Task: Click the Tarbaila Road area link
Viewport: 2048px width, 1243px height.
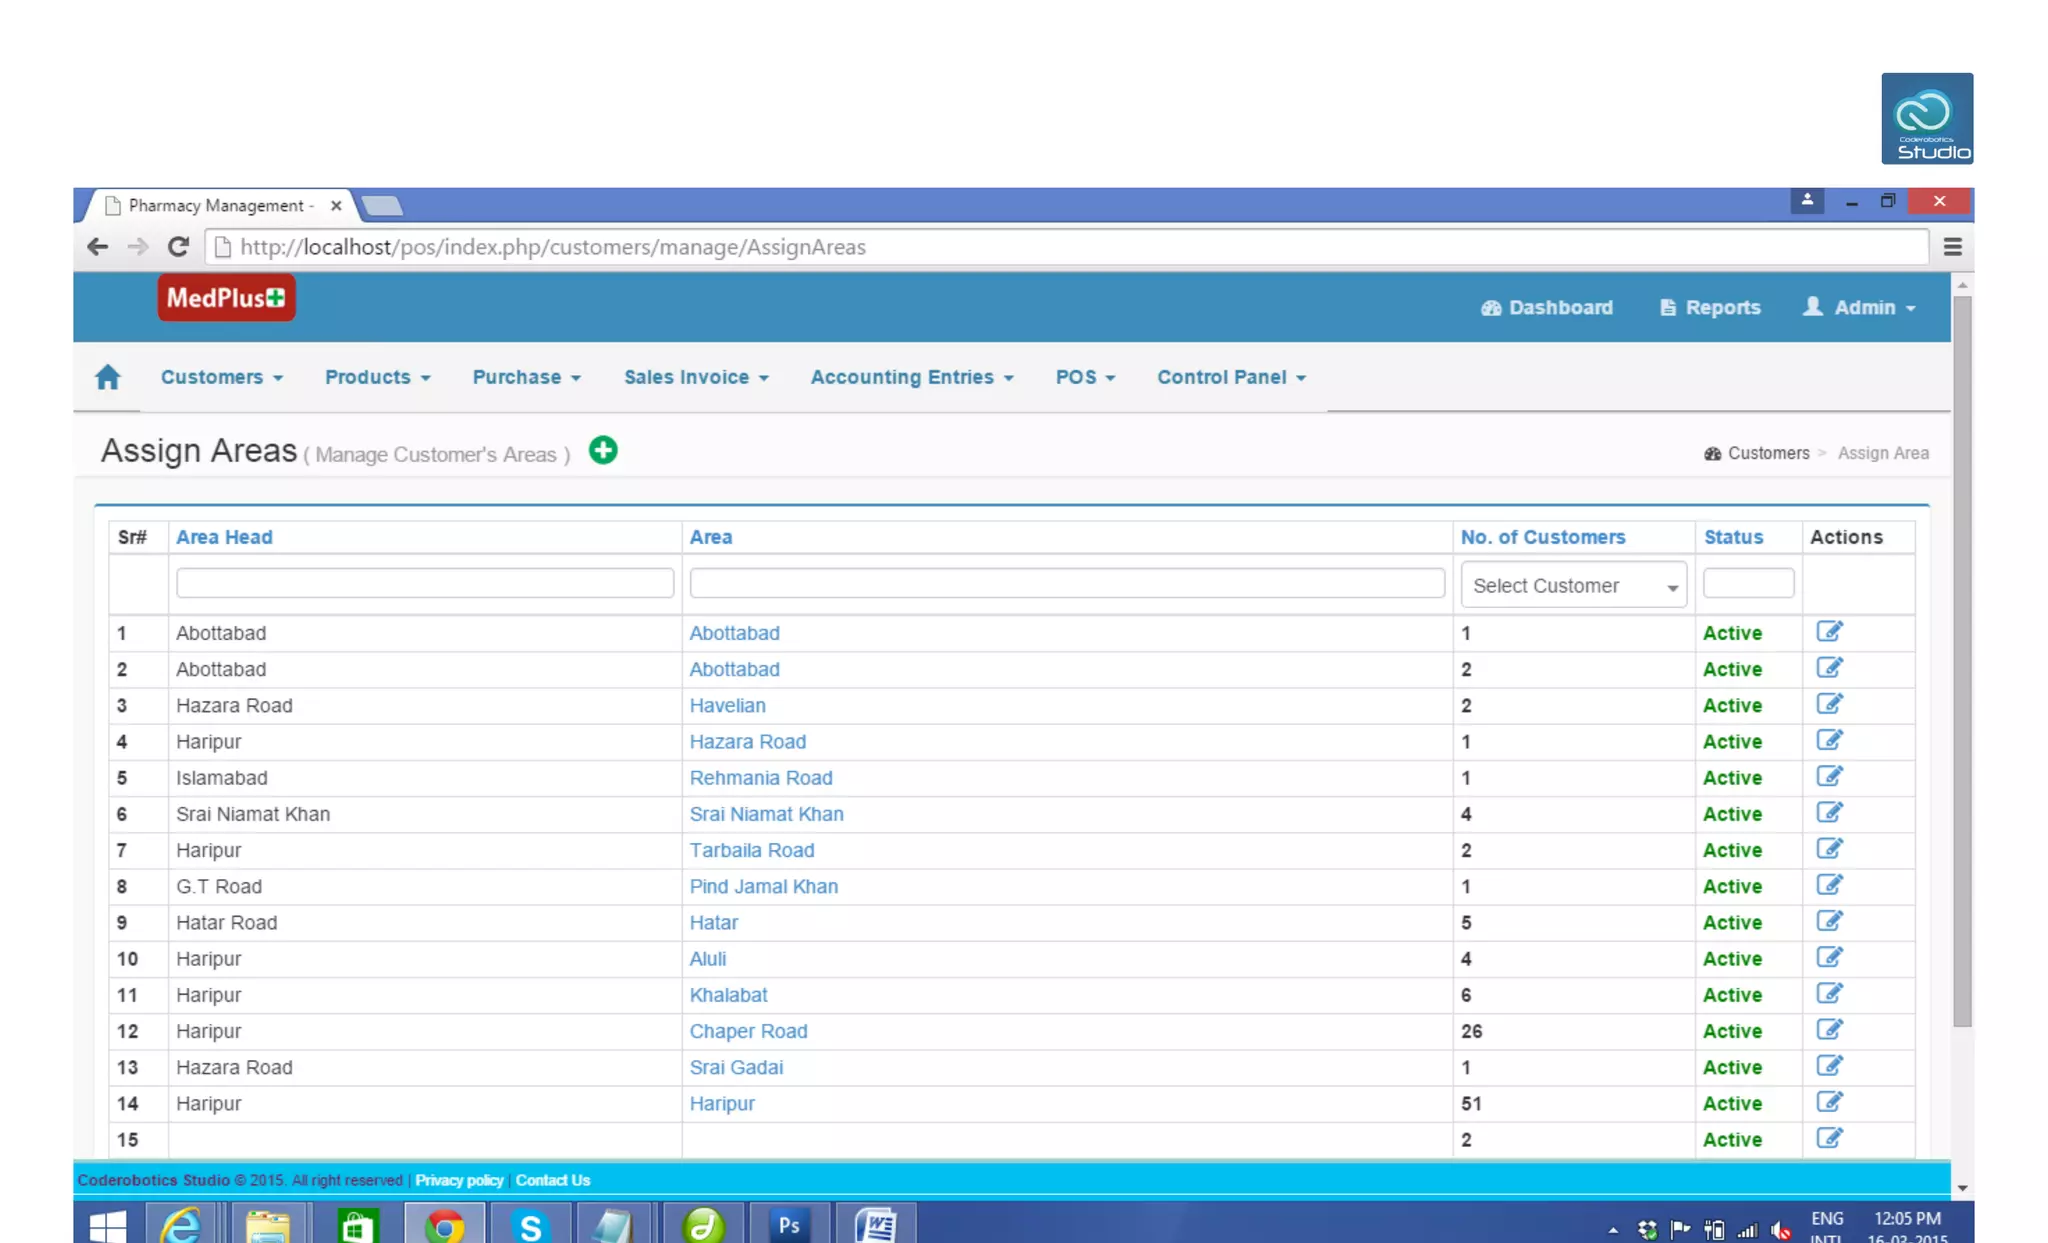Action: pos(751,850)
